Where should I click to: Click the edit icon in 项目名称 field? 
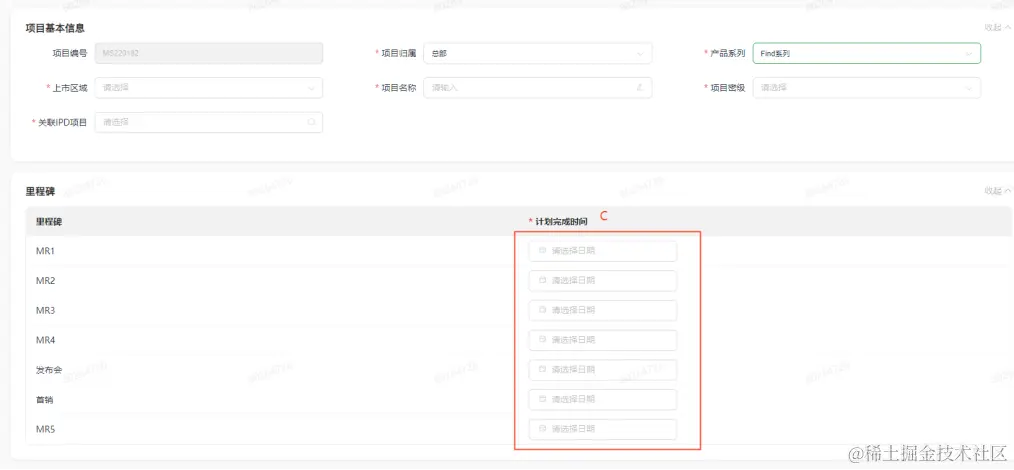pyautogui.click(x=640, y=87)
